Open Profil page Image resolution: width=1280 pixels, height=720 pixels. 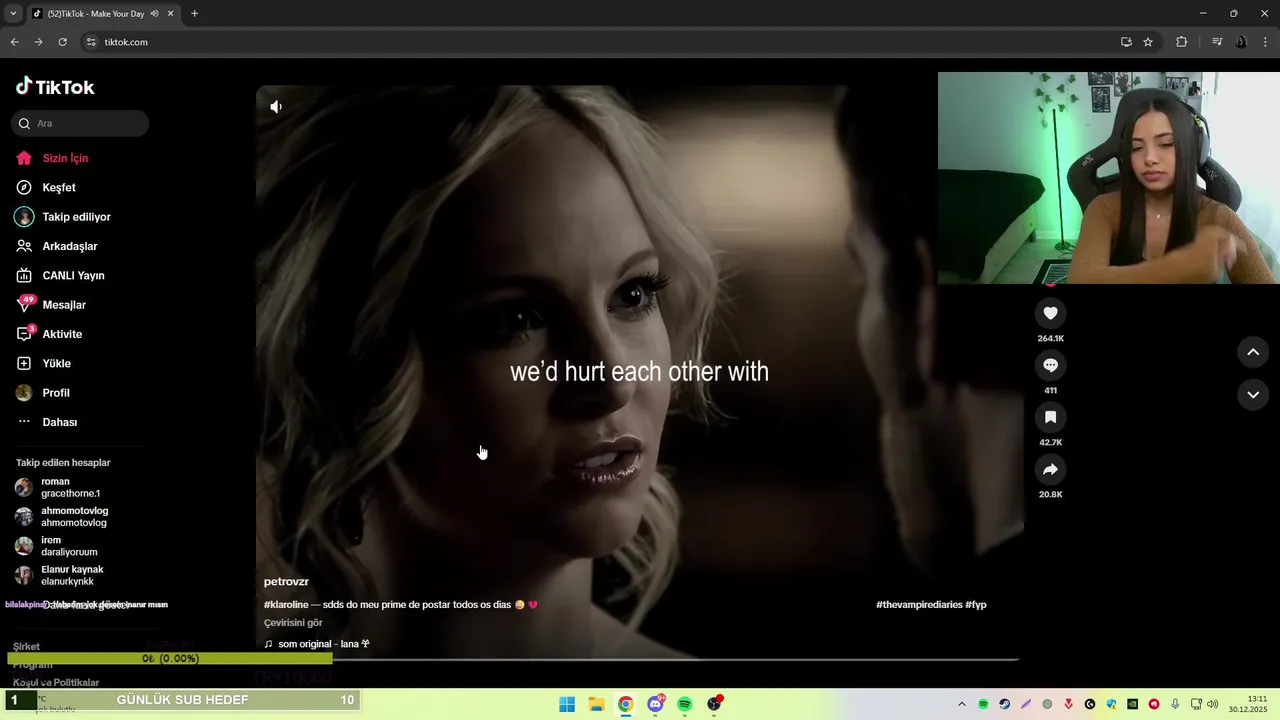[43, 393]
